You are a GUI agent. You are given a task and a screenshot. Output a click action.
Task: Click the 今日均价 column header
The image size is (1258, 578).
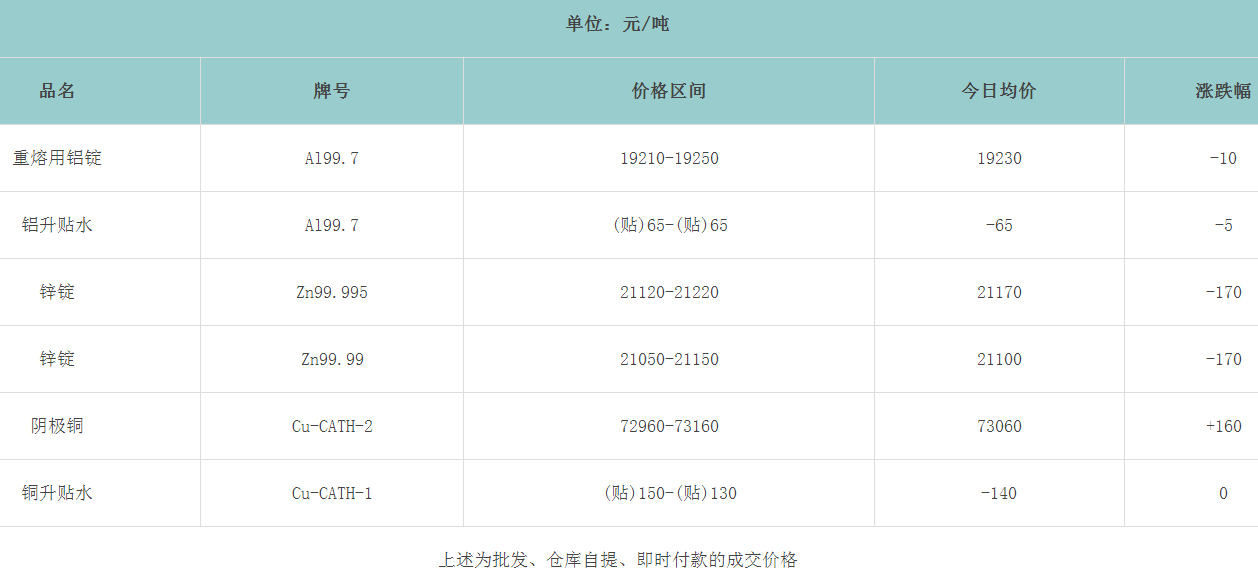[997, 90]
